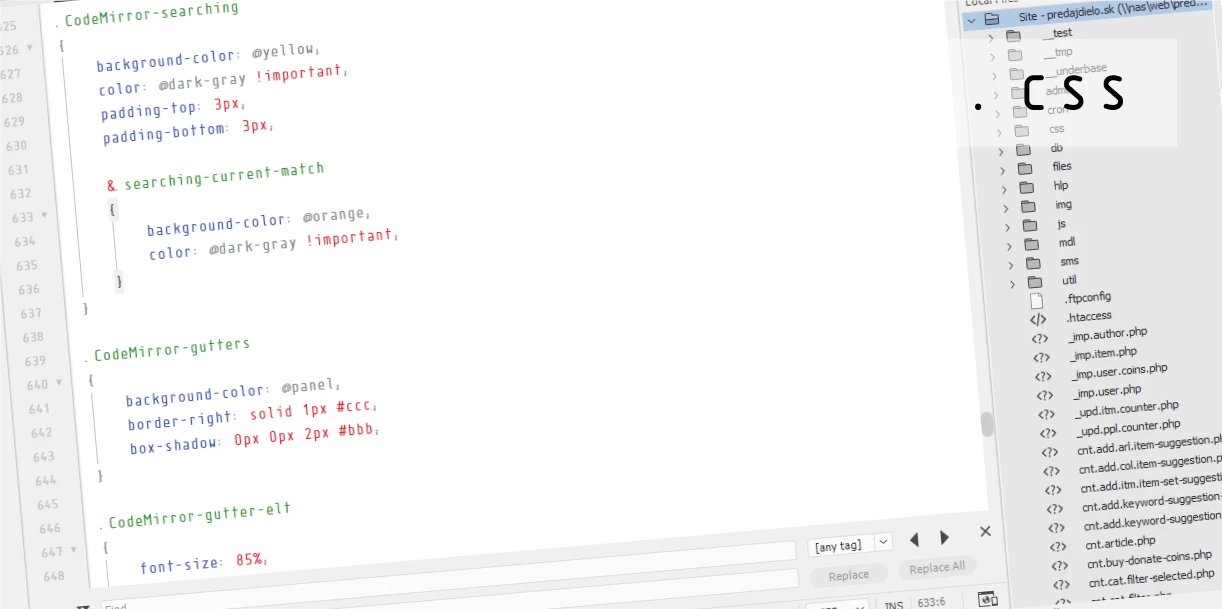Click the _imp.user.php file icon
This screenshot has height=609, width=1222.
coord(1044,395)
